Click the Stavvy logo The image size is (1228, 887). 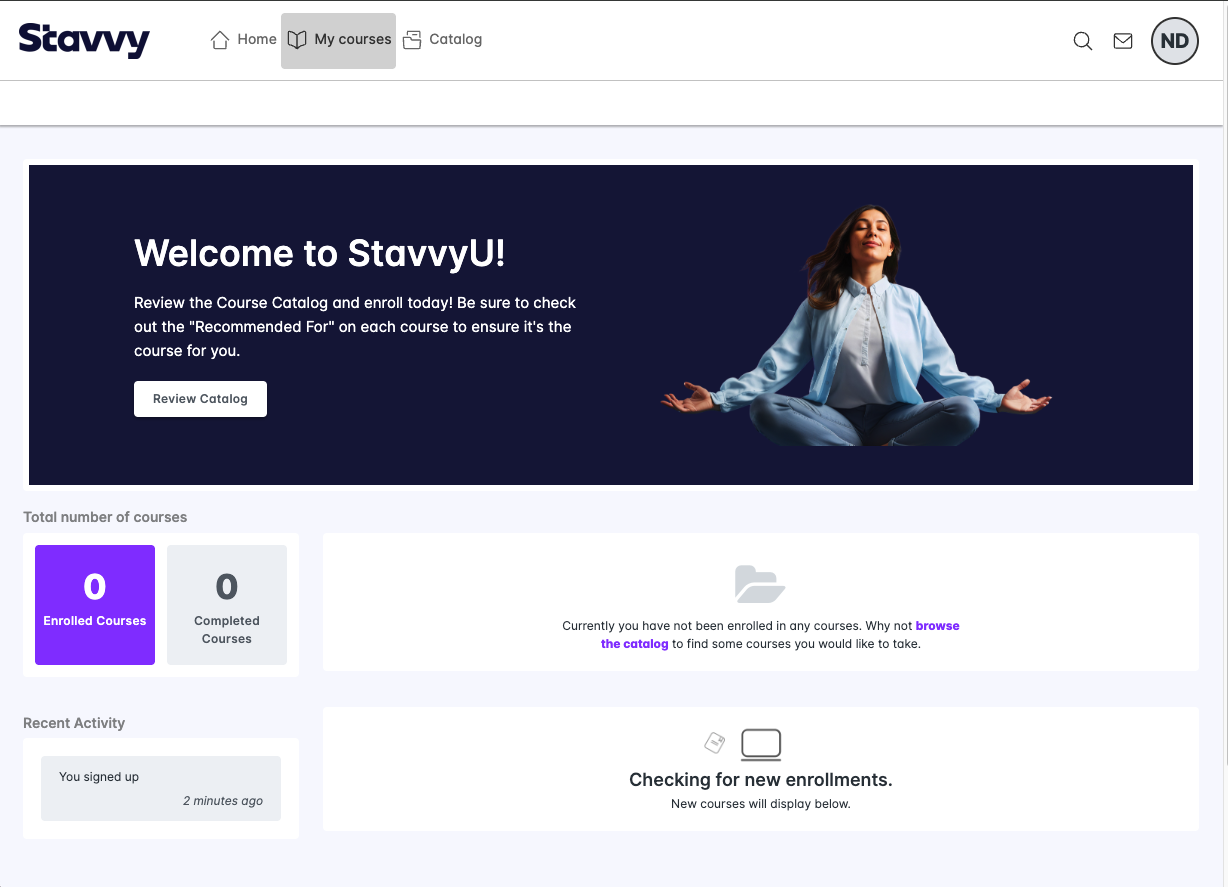pos(84,40)
